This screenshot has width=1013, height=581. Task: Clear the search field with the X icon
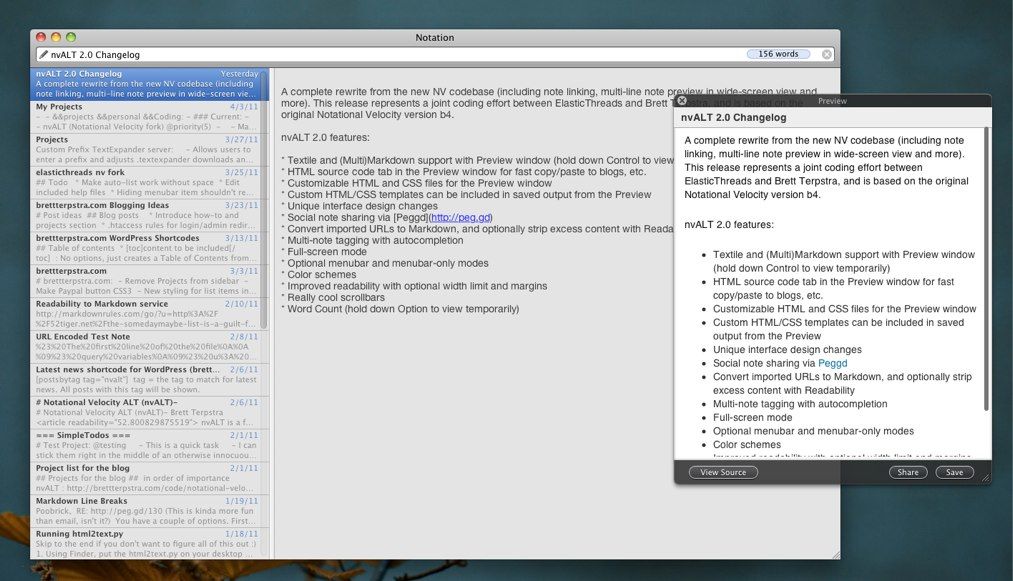pyautogui.click(x=826, y=54)
